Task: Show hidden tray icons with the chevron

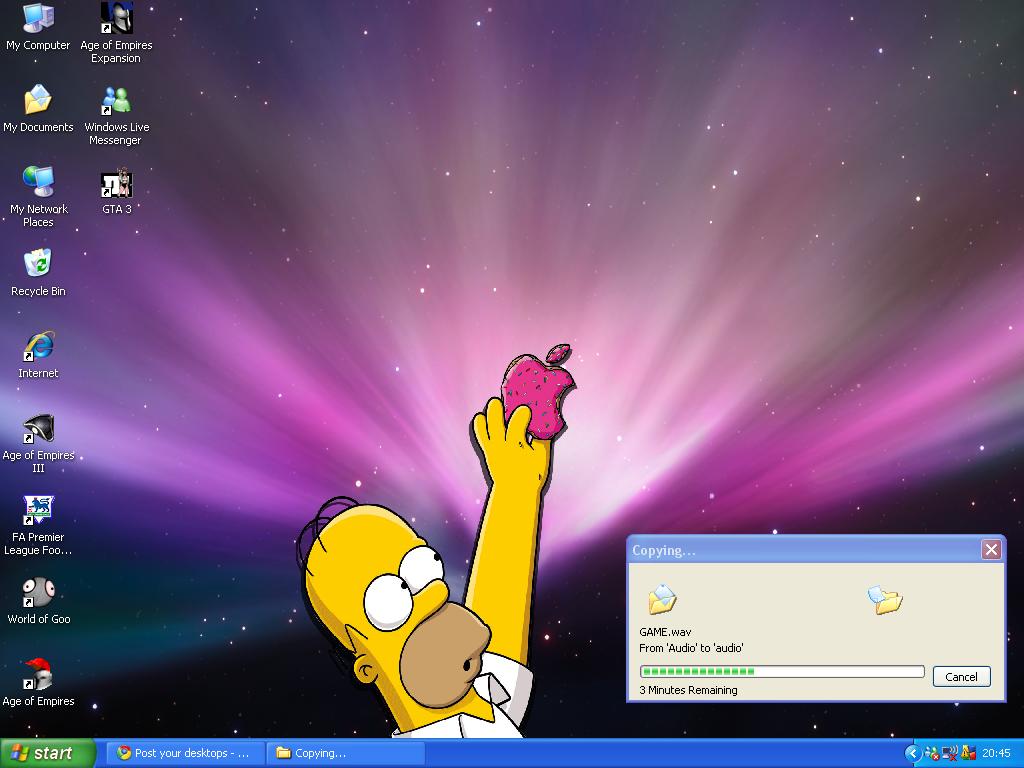Action: point(912,753)
